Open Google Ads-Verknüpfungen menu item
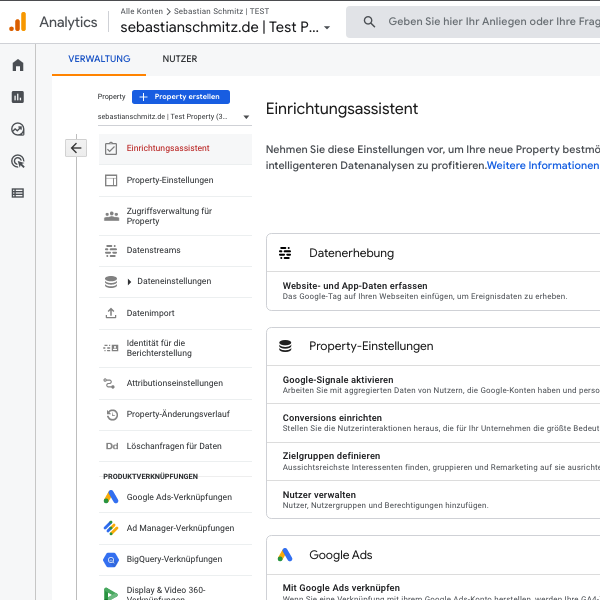Viewport: 600px width, 600px height. (175, 497)
